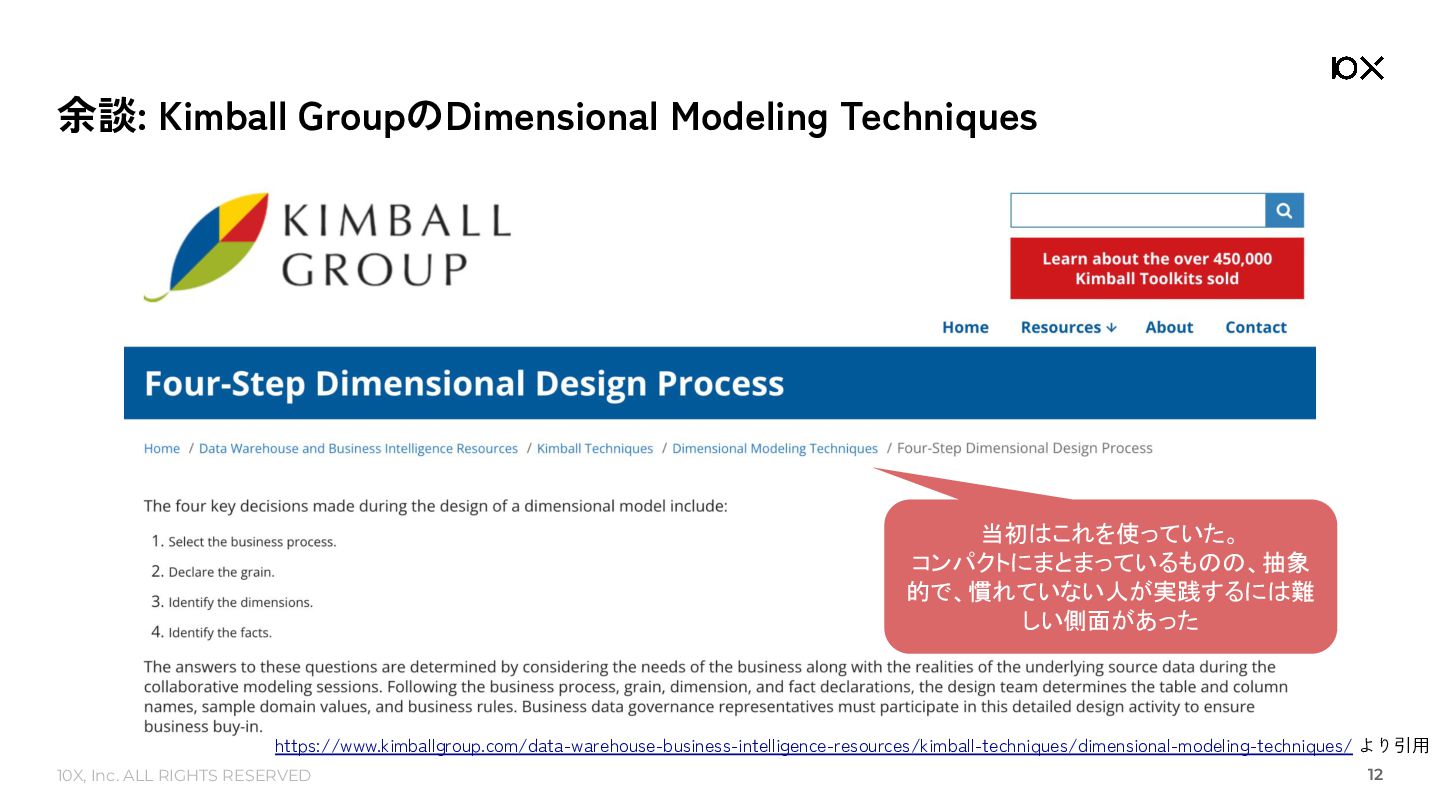Open Dimensional Modeling Techniques breadcrumb link

(x=775, y=449)
